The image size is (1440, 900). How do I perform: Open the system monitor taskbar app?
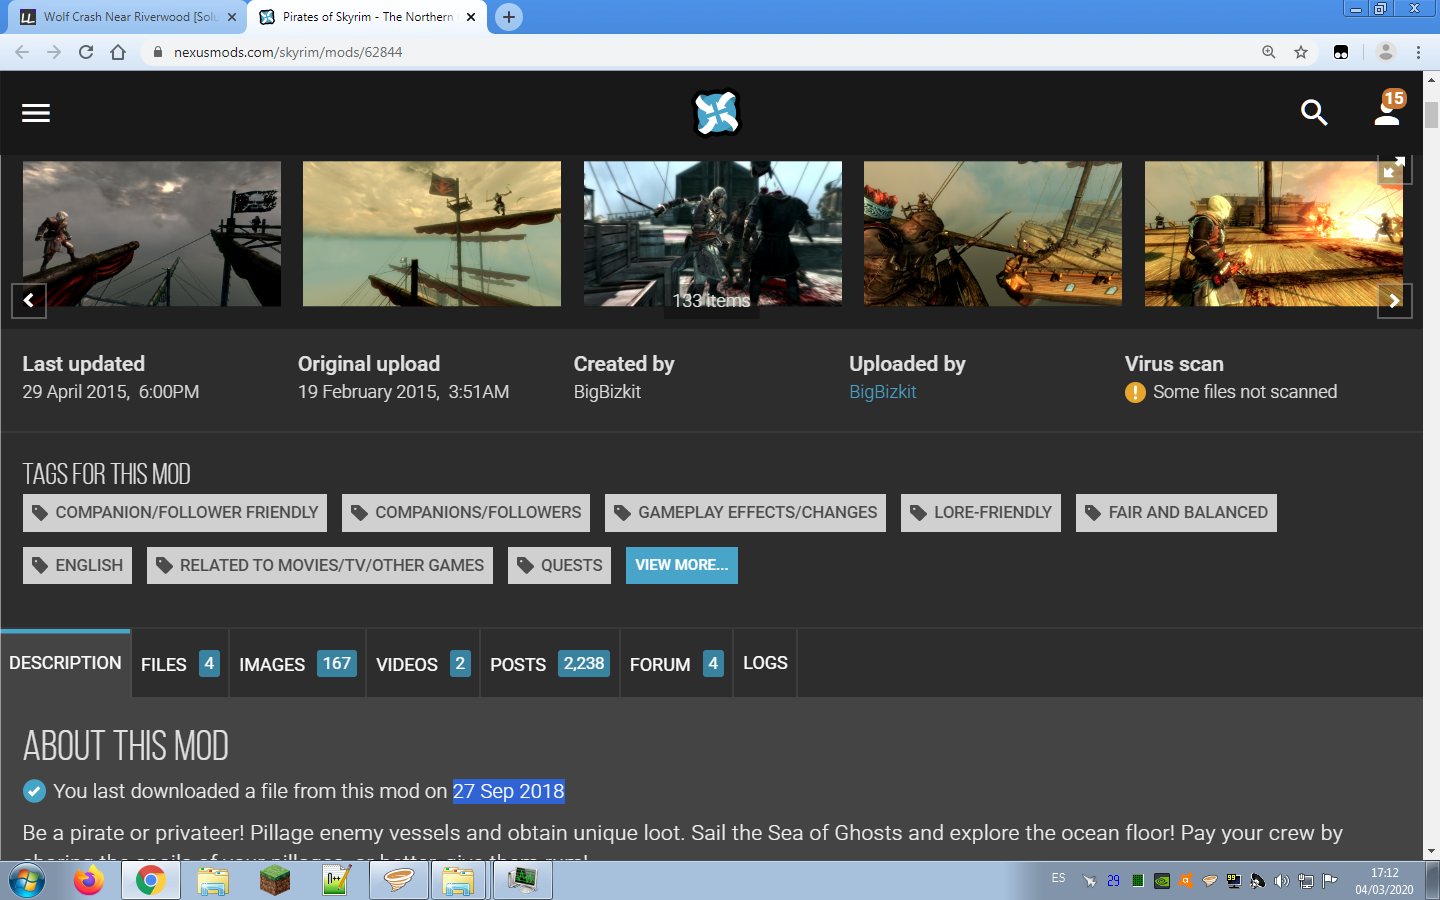[x=522, y=881]
